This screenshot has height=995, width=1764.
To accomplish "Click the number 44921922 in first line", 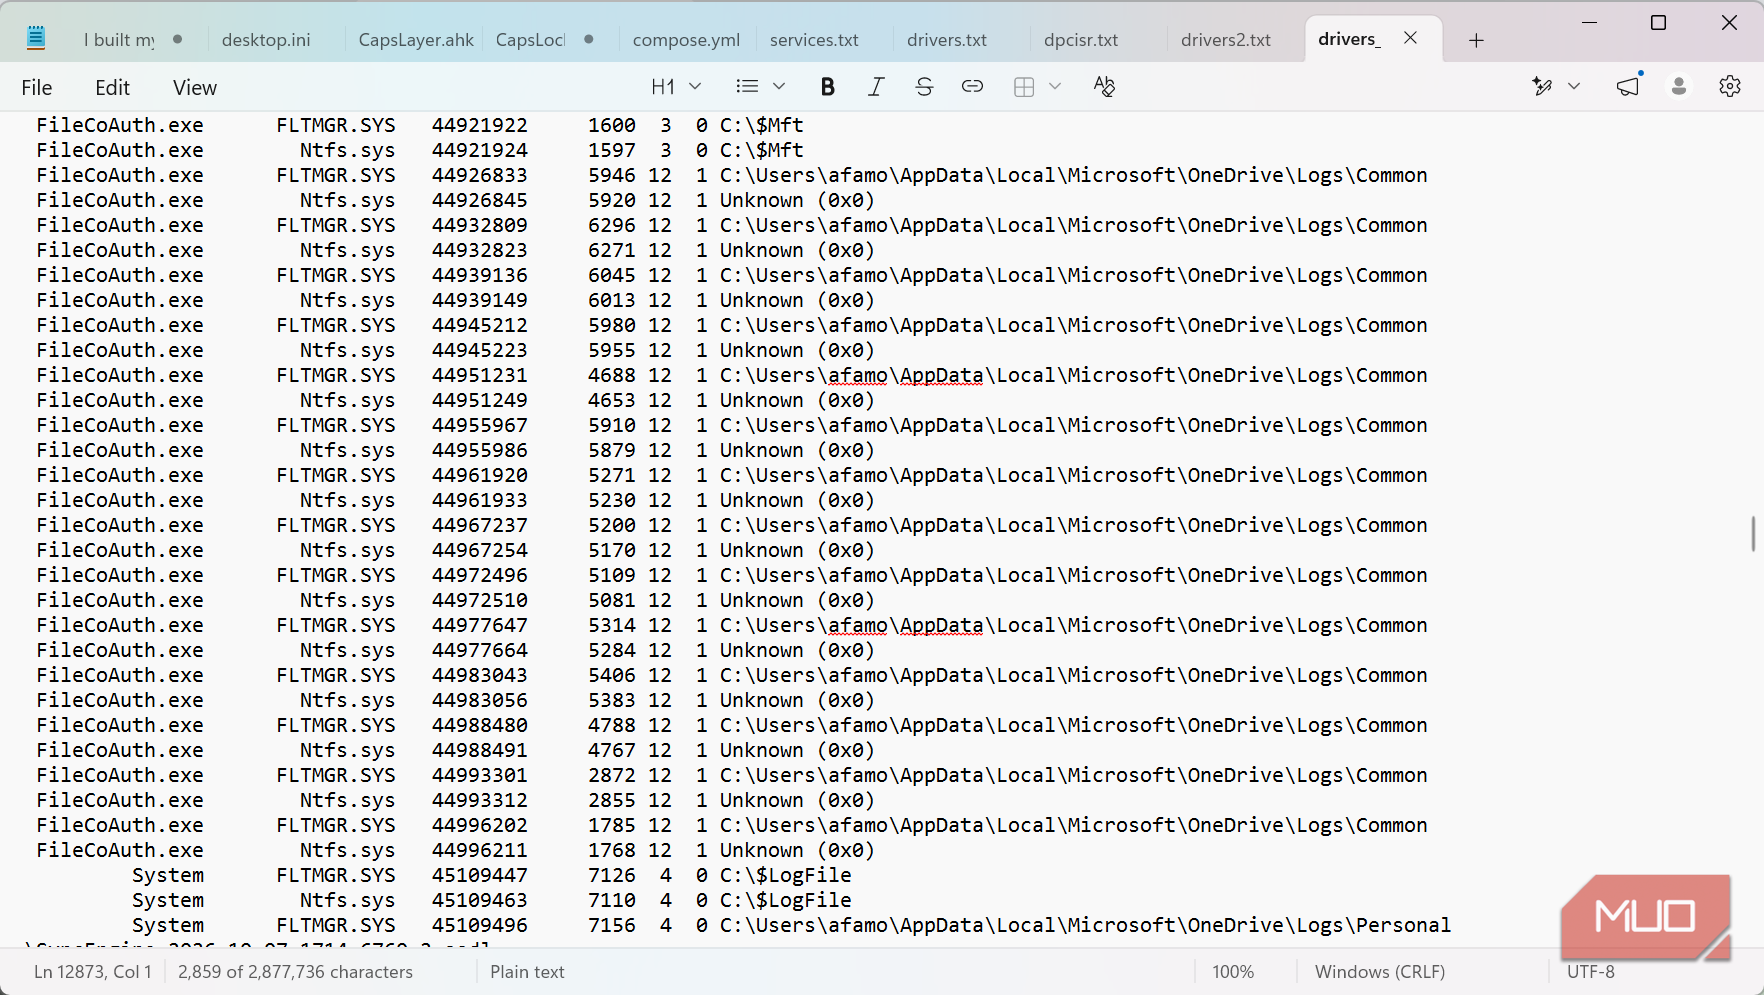I will (x=480, y=126).
